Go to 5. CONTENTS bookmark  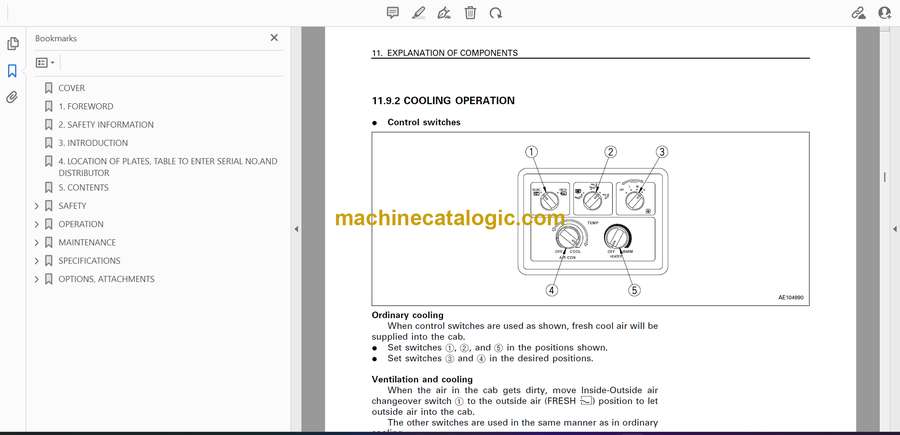83,188
